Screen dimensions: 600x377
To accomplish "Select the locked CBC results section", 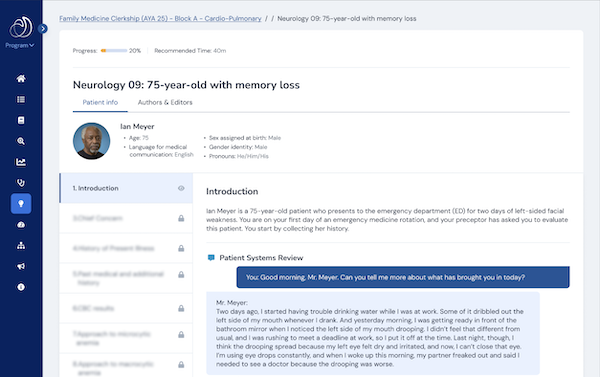I will [x=126, y=308].
